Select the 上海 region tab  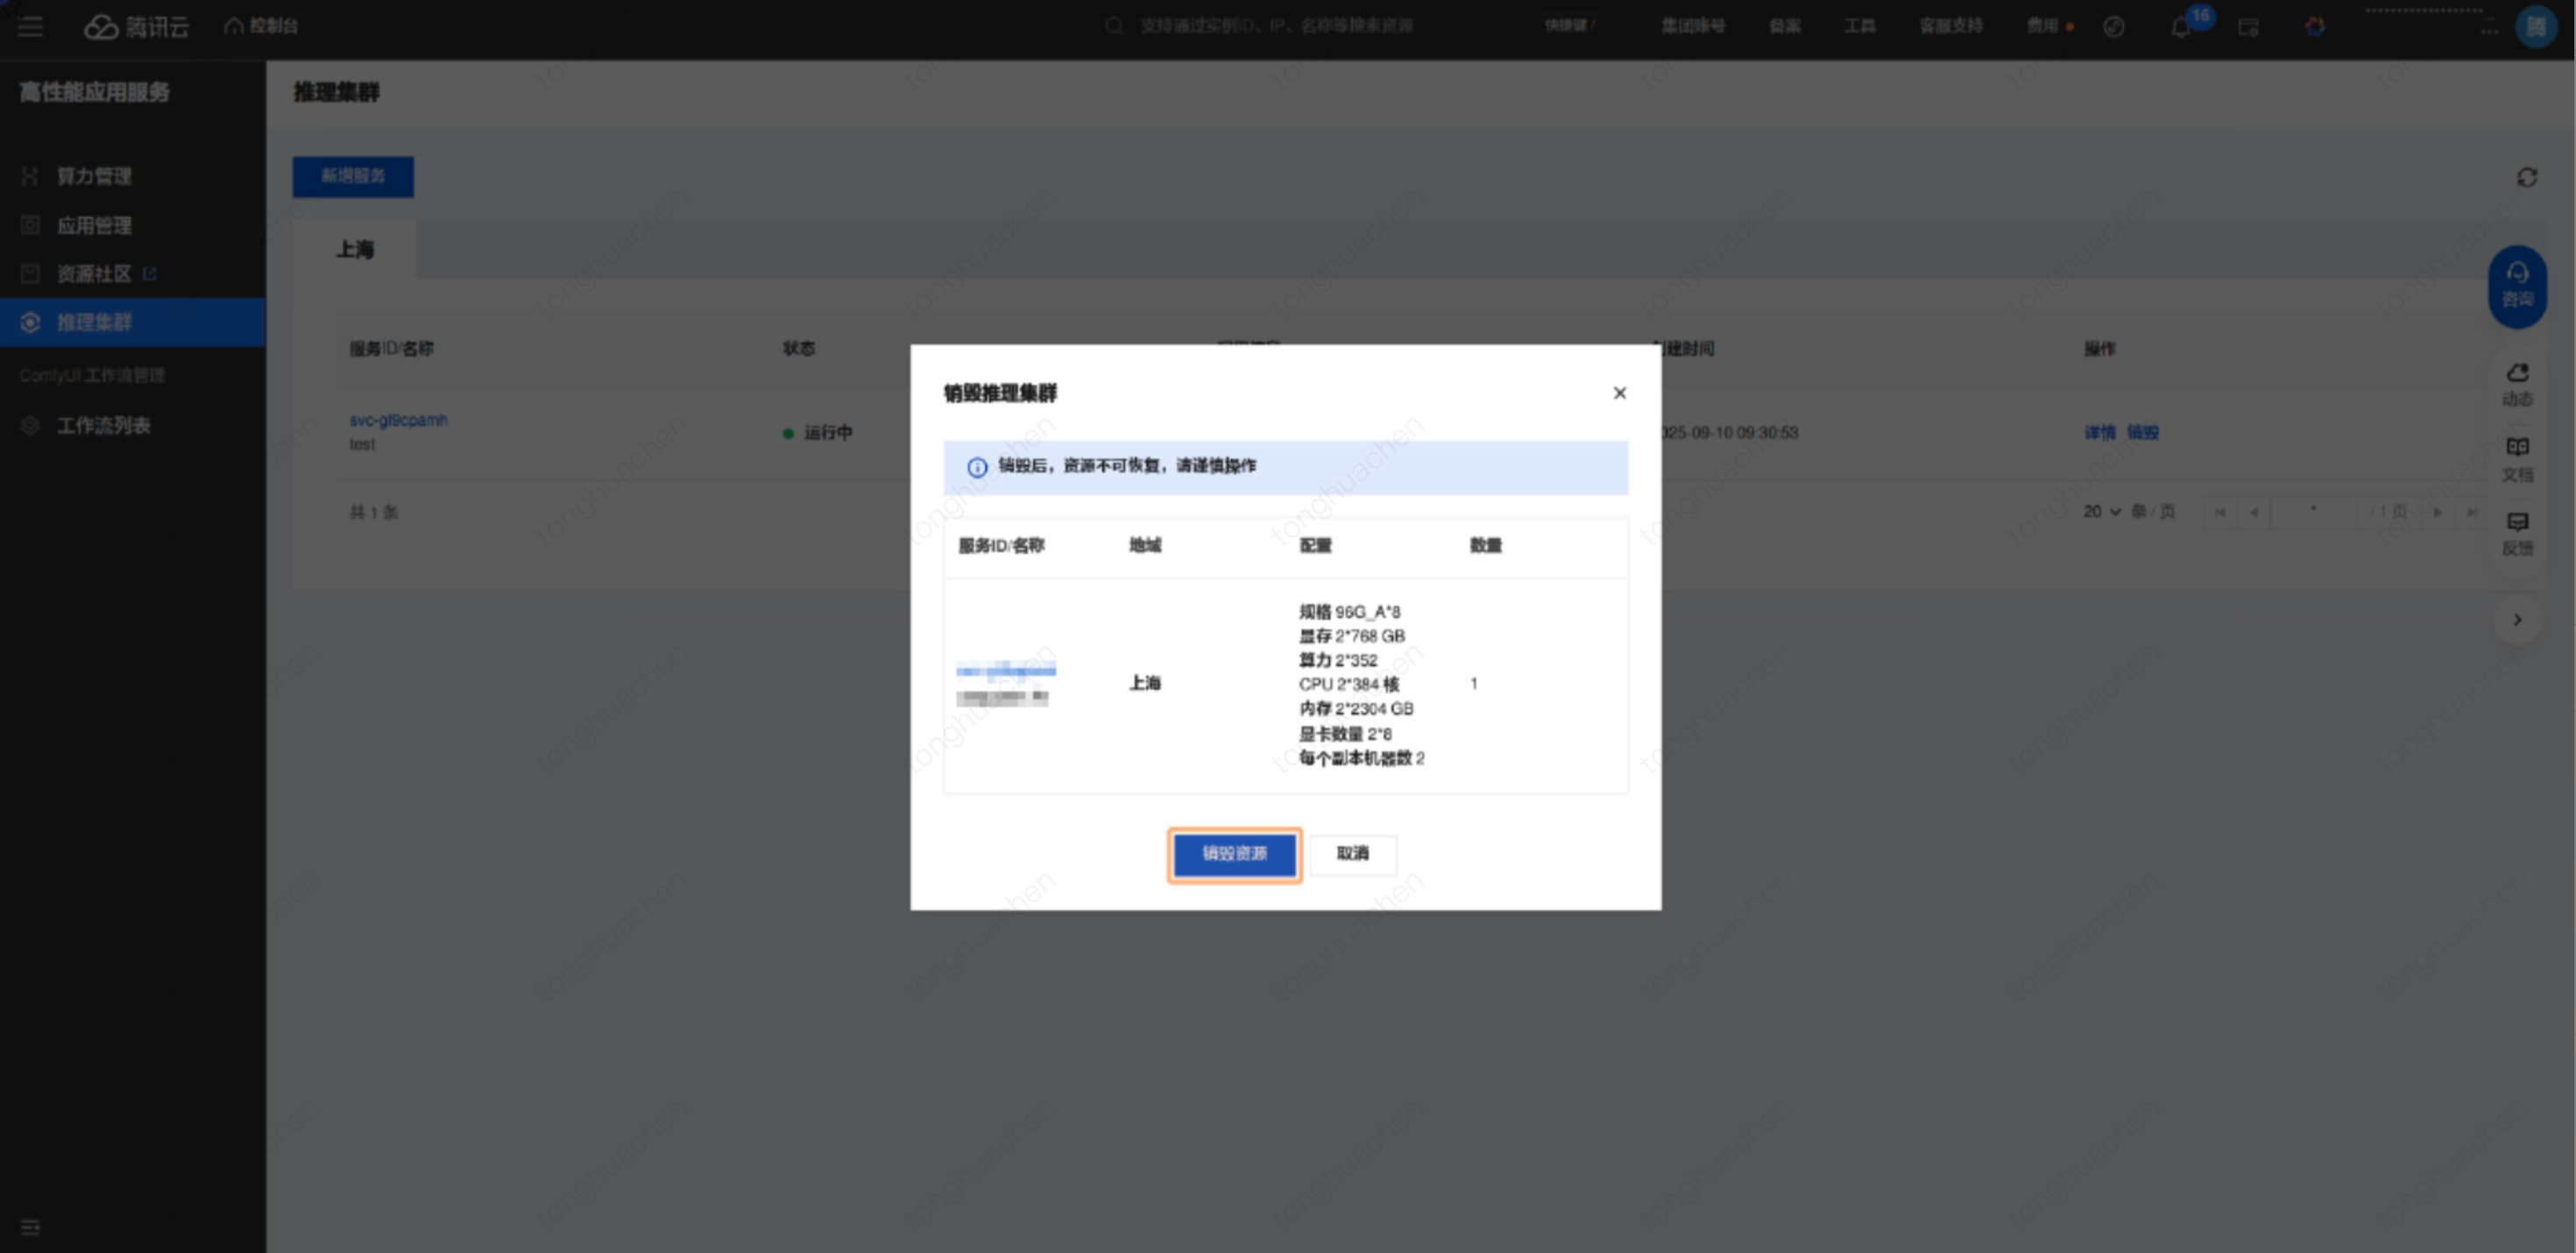point(355,249)
